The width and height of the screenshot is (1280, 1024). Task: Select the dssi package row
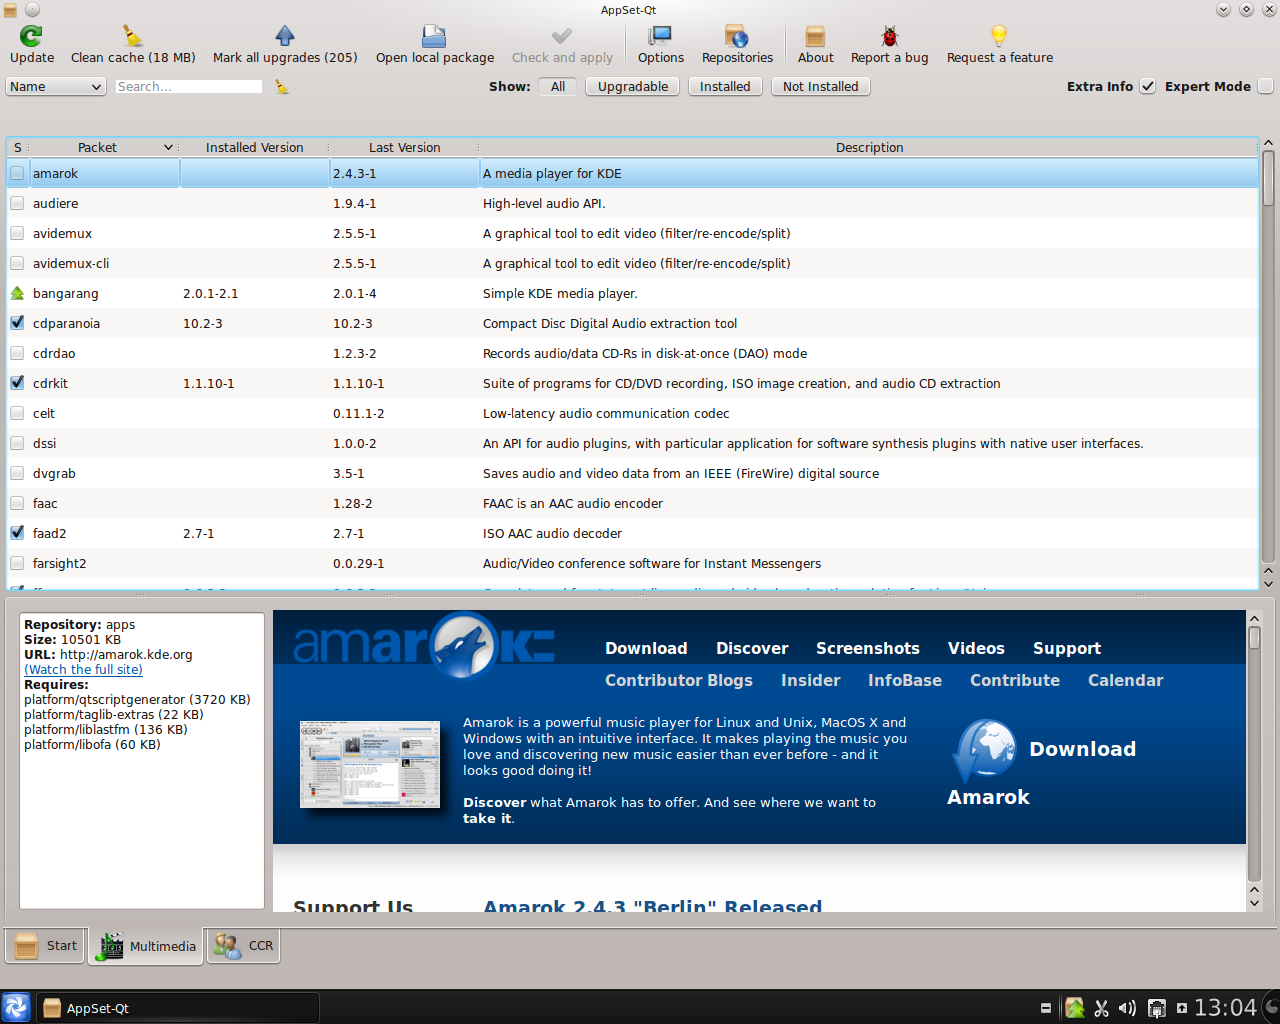[x=632, y=443]
